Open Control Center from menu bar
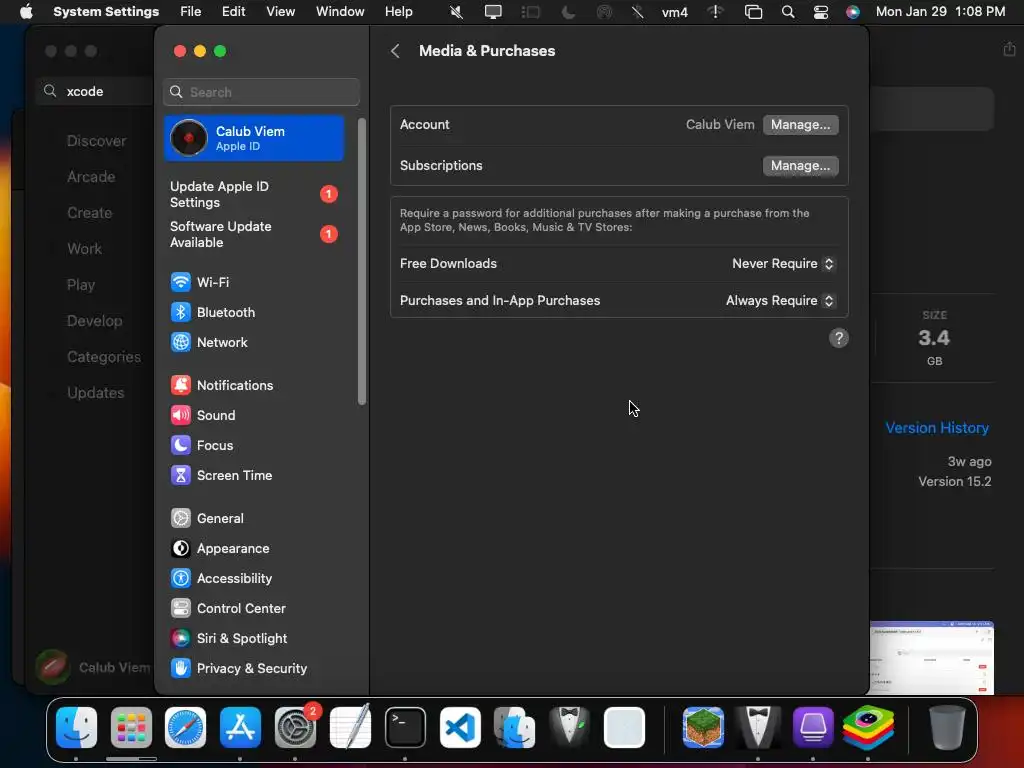 click(820, 12)
